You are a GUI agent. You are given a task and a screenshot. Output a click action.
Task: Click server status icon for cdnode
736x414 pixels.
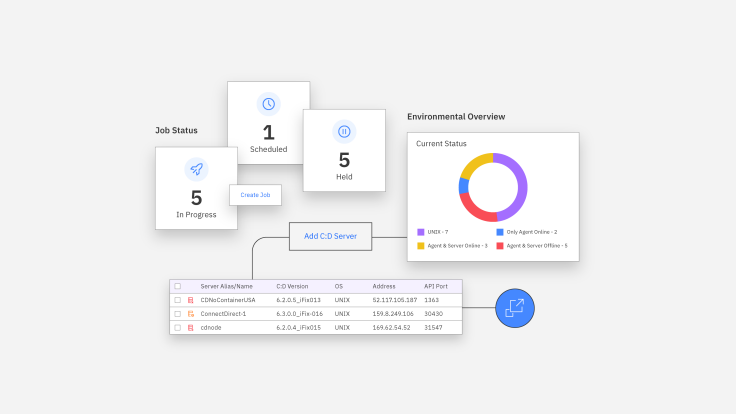coord(191,328)
